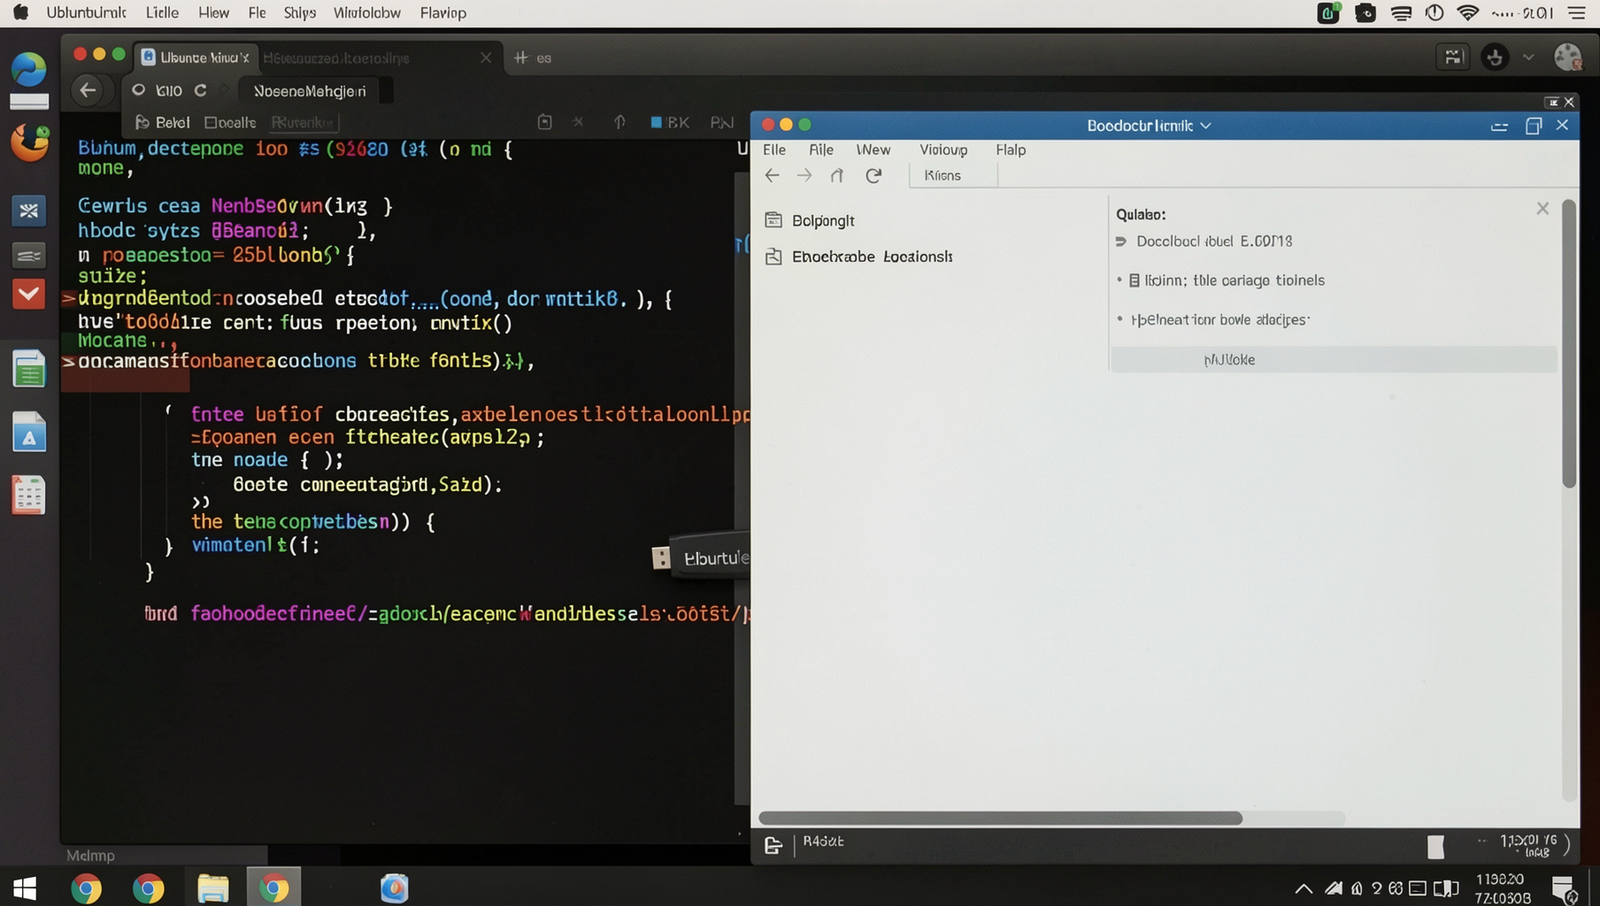Screen dimensions: 1600x906
Task: Click the Wi-Fi icon in the menu bar
Action: [1468, 13]
